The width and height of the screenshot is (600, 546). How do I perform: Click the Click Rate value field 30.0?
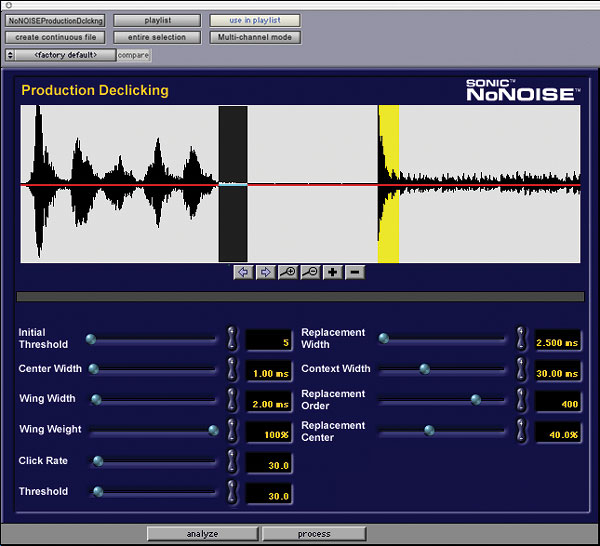coord(269,463)
